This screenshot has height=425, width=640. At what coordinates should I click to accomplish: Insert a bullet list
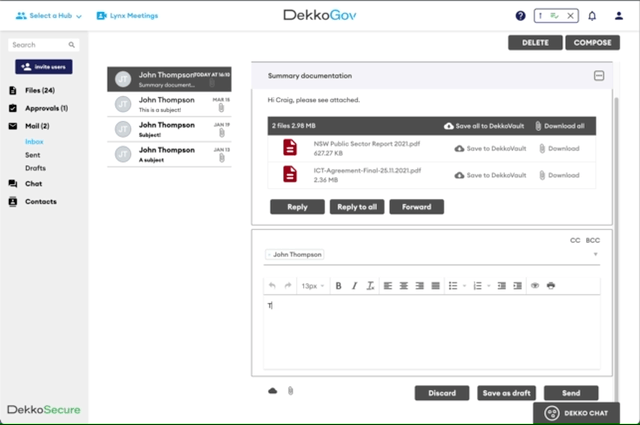pyautogui.click(x=453, y=286)
